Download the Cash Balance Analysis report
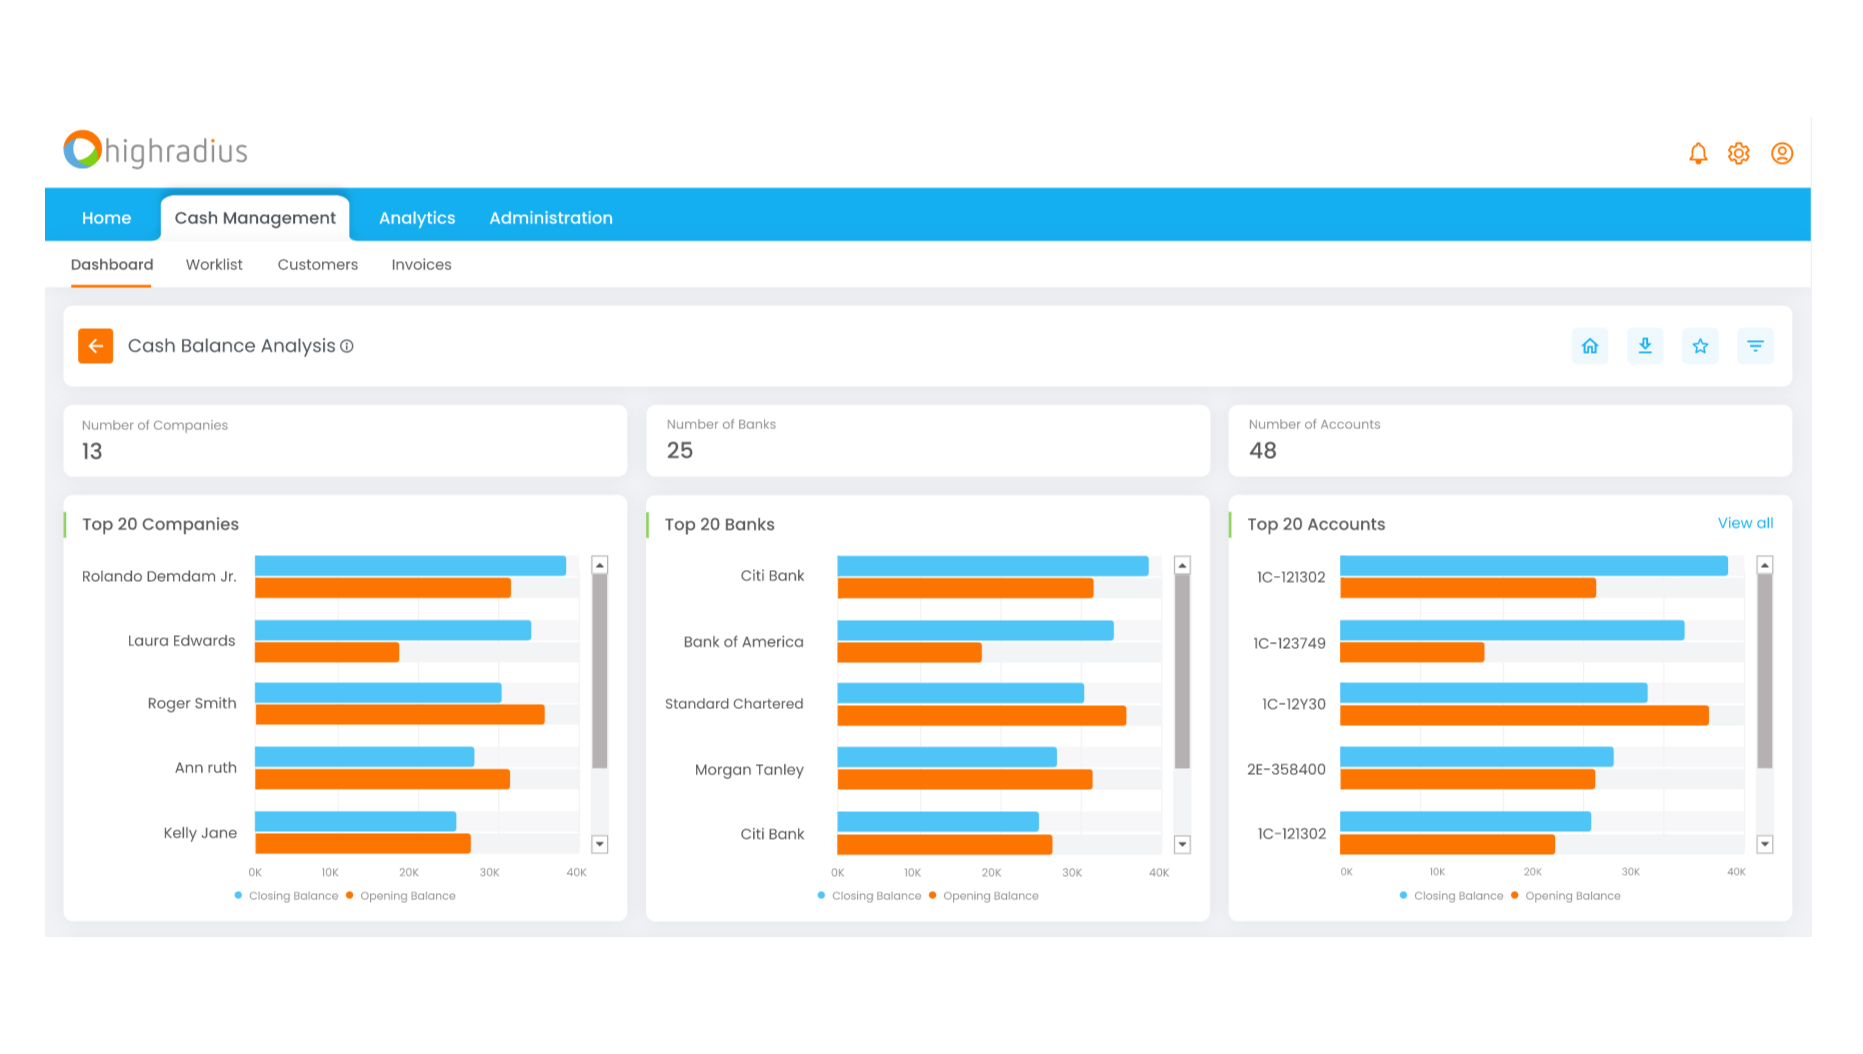The image size is (1863, 1054). [1645, 345]
